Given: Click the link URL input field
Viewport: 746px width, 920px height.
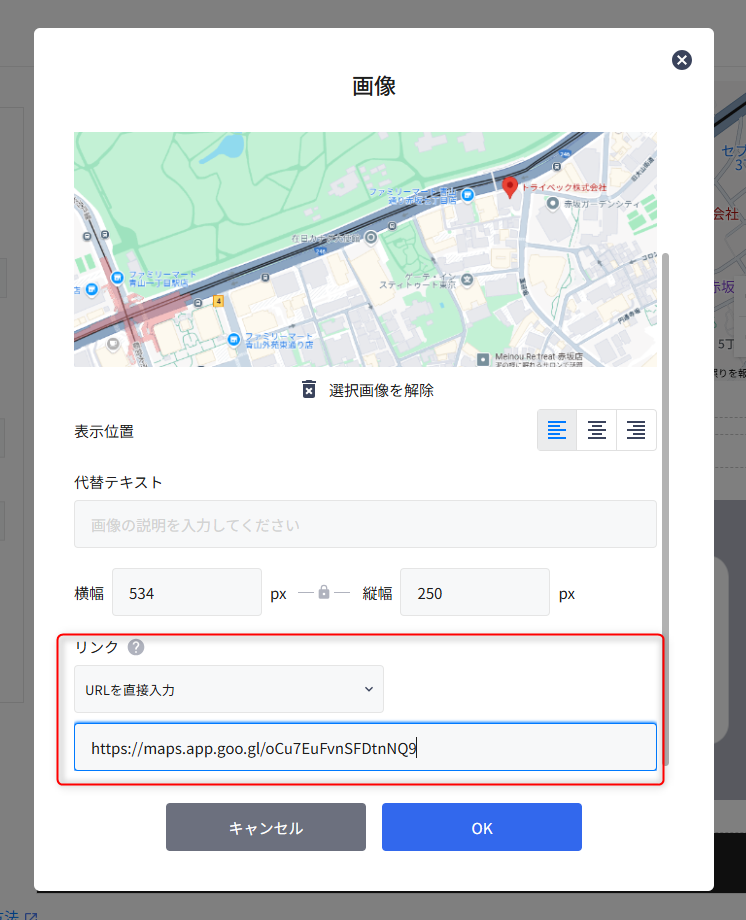Looking at the screenshot, I should (x=365, y=747).
